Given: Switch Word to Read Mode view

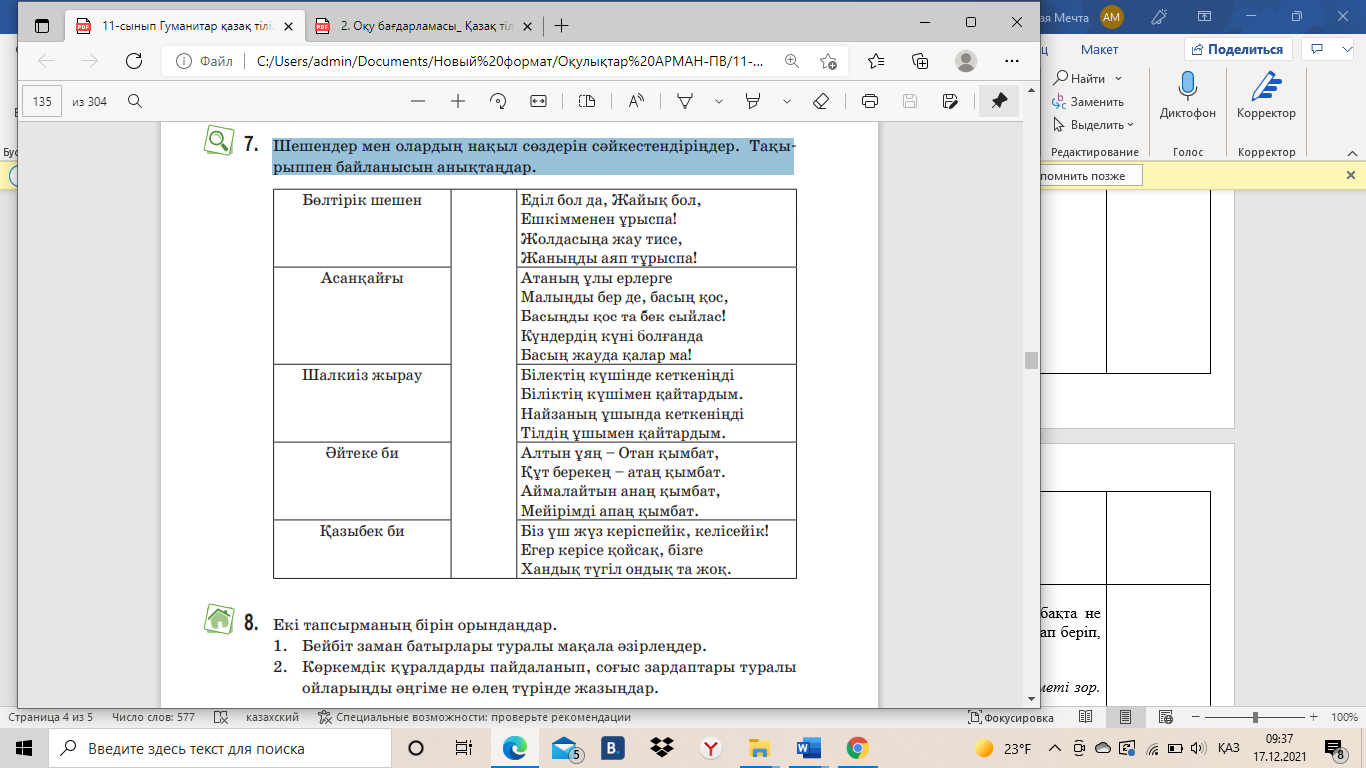Looking at the screenshot, I should click(1085, 718).
